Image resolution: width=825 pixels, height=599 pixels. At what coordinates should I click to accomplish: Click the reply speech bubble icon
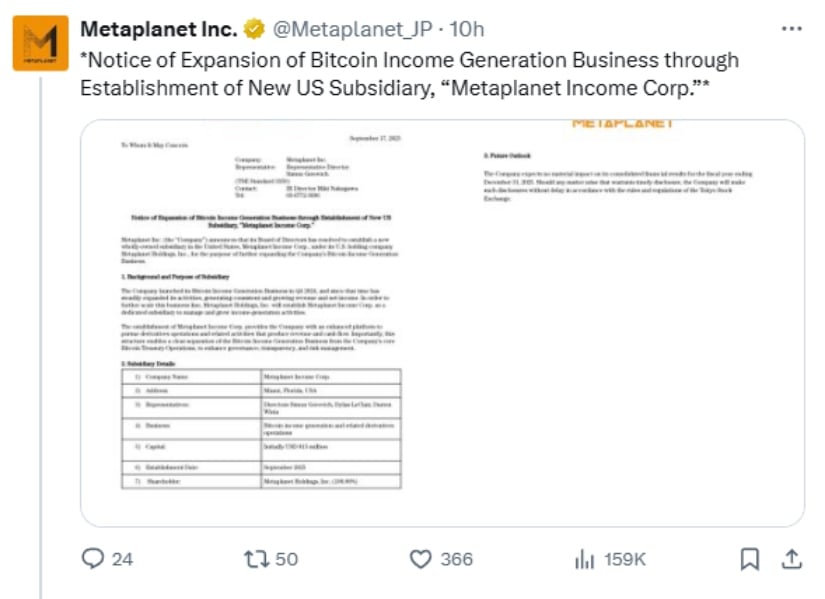(93, 558)
